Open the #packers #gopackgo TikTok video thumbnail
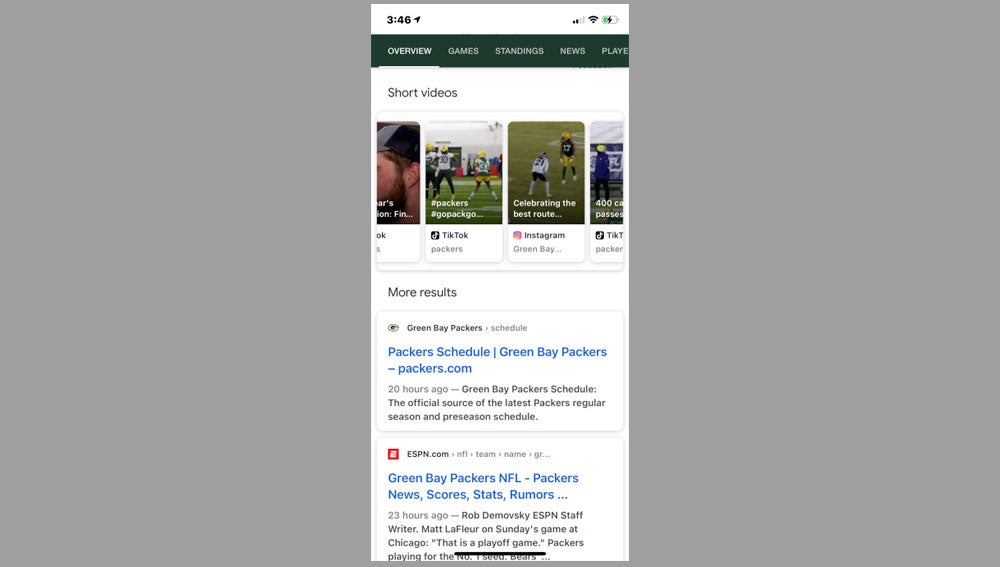The height and width of the screenshot is (567, 1000). point(464,173)
